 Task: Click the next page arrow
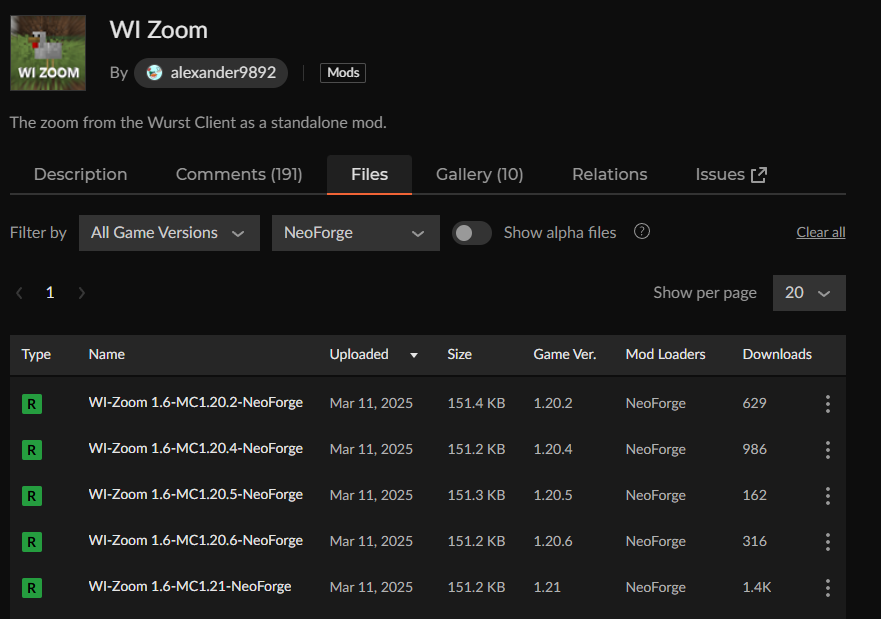pos(82,293)
